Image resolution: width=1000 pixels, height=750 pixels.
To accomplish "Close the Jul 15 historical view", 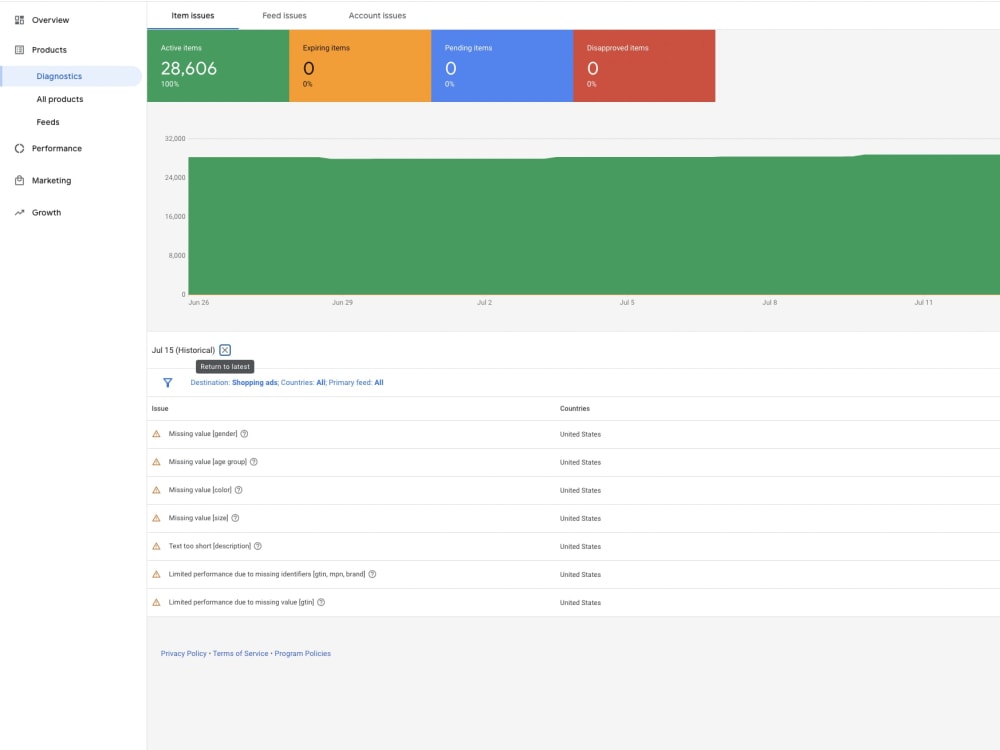I will (225, 350).
